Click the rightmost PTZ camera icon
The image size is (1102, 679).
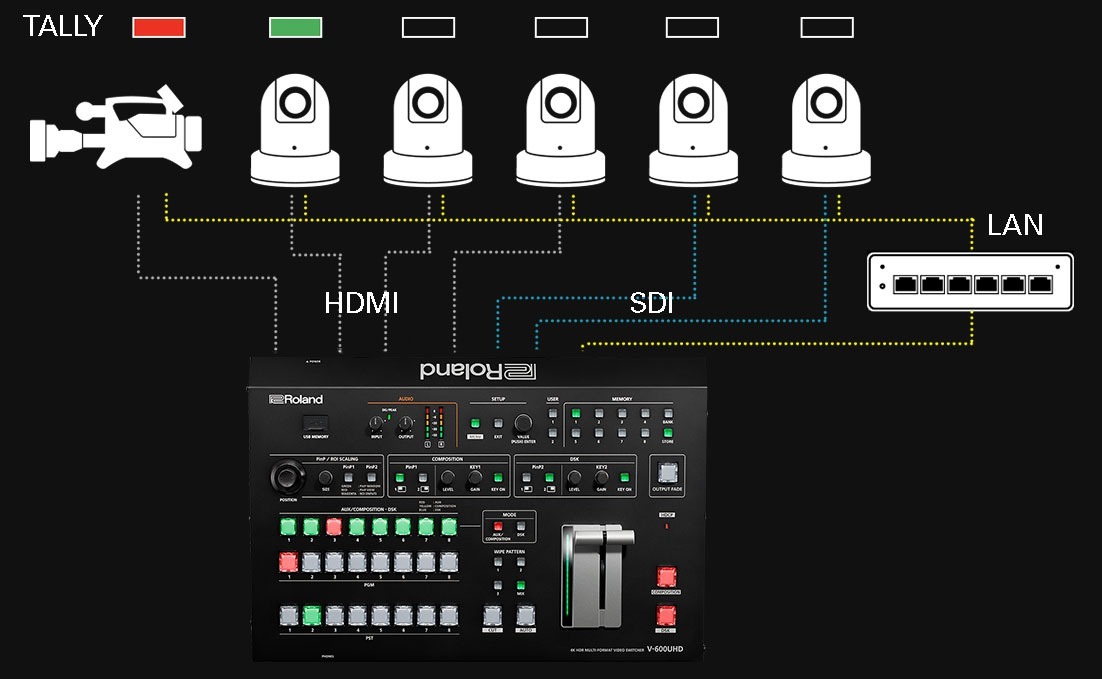click(x=827, y=130)
